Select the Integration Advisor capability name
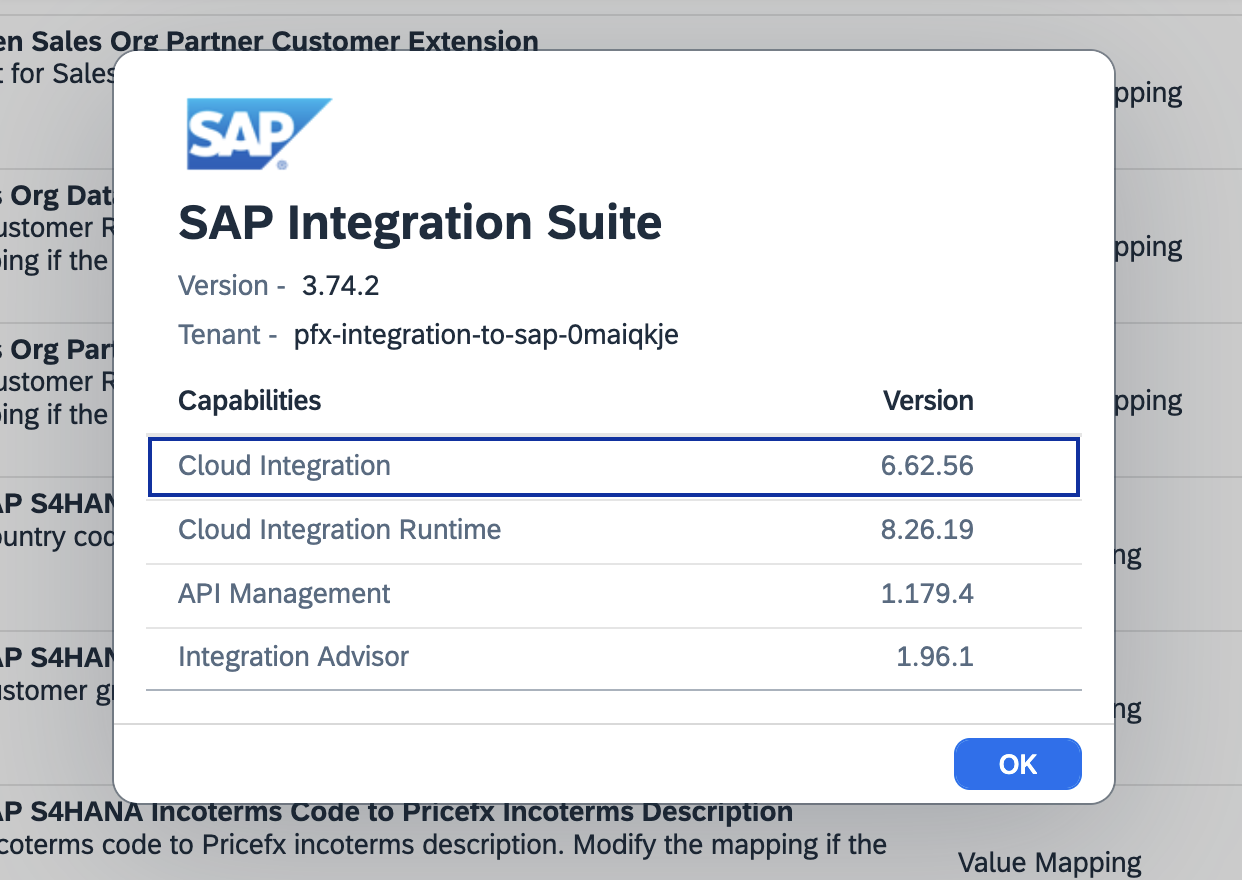The height and width of the screenshot is (880, 1242). [293, 657]
